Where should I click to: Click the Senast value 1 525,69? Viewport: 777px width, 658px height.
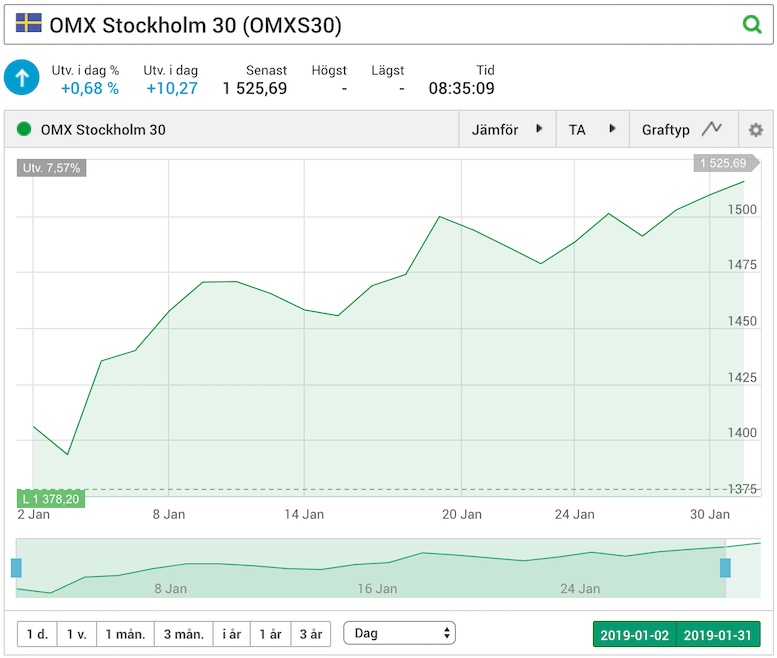tap(255, 89)
